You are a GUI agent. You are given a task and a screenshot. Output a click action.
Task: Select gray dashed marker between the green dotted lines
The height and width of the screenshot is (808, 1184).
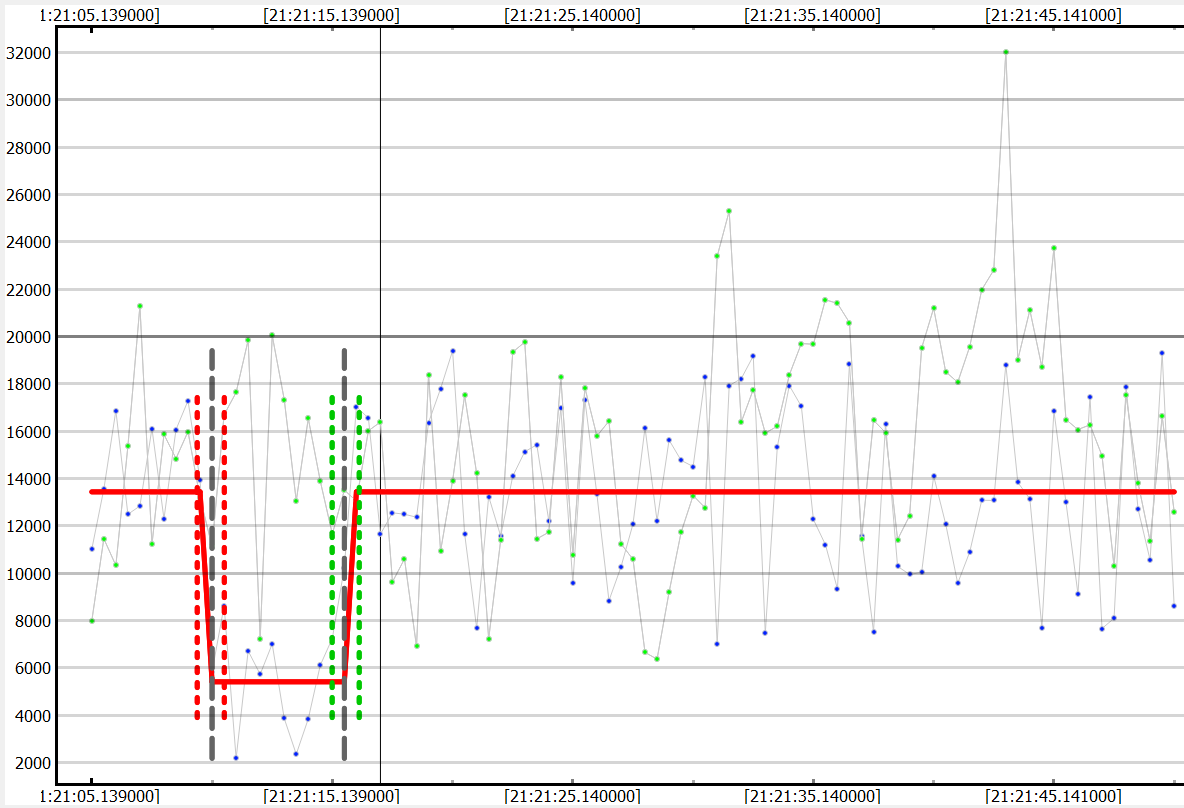(x=344, y=554)
